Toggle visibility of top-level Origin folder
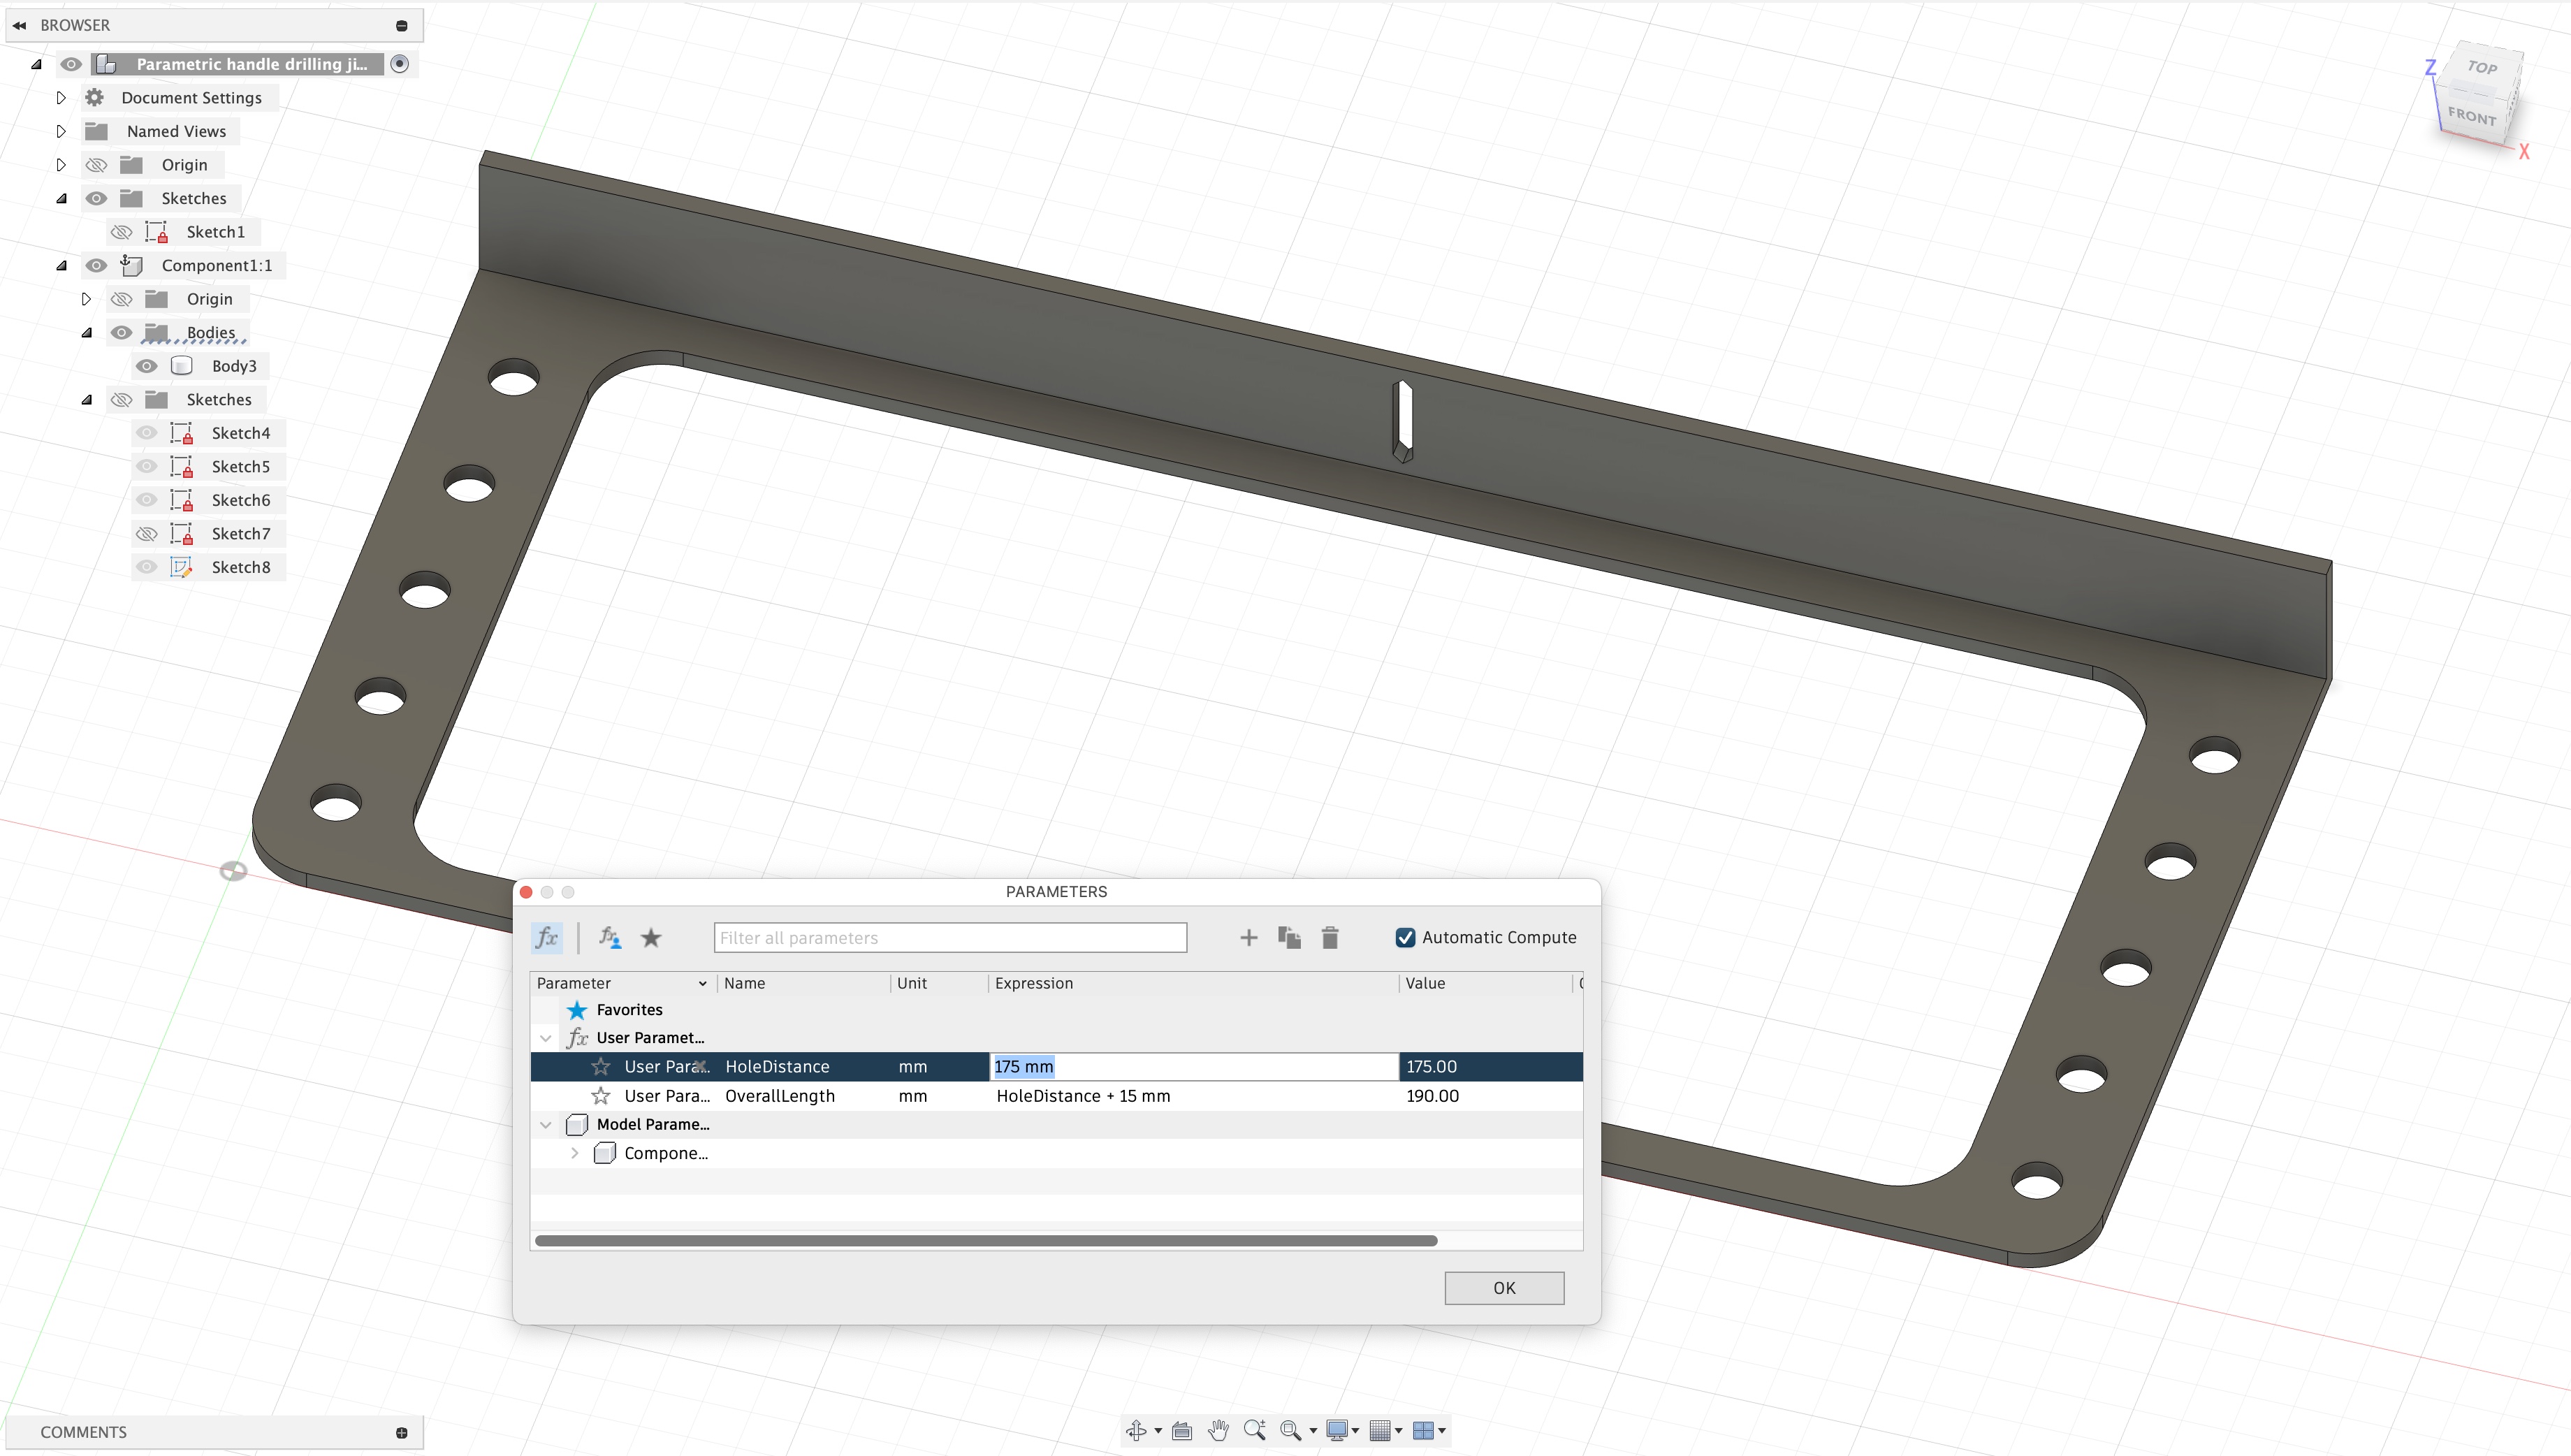The width and height of the screenshot is (2571, 1456). (96, 165)
